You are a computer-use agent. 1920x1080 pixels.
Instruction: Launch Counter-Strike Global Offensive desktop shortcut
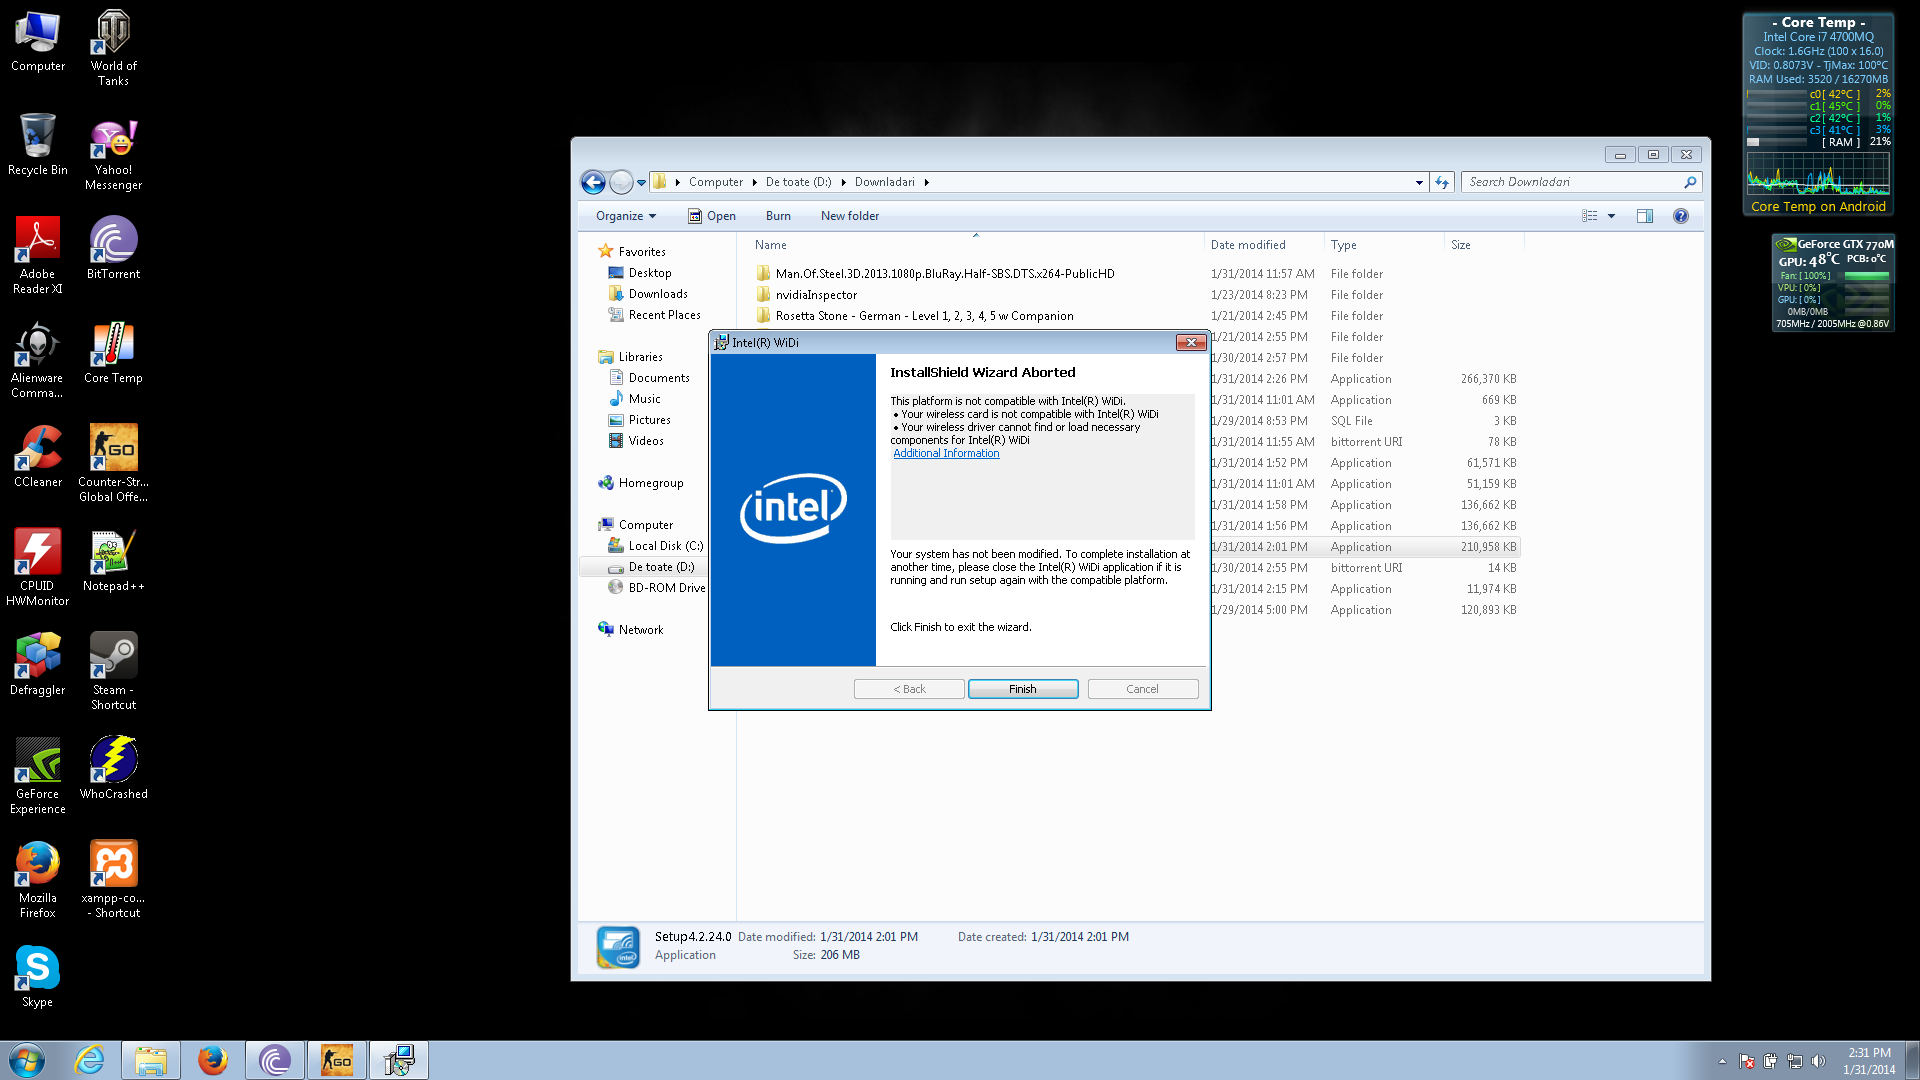[113, 464]
